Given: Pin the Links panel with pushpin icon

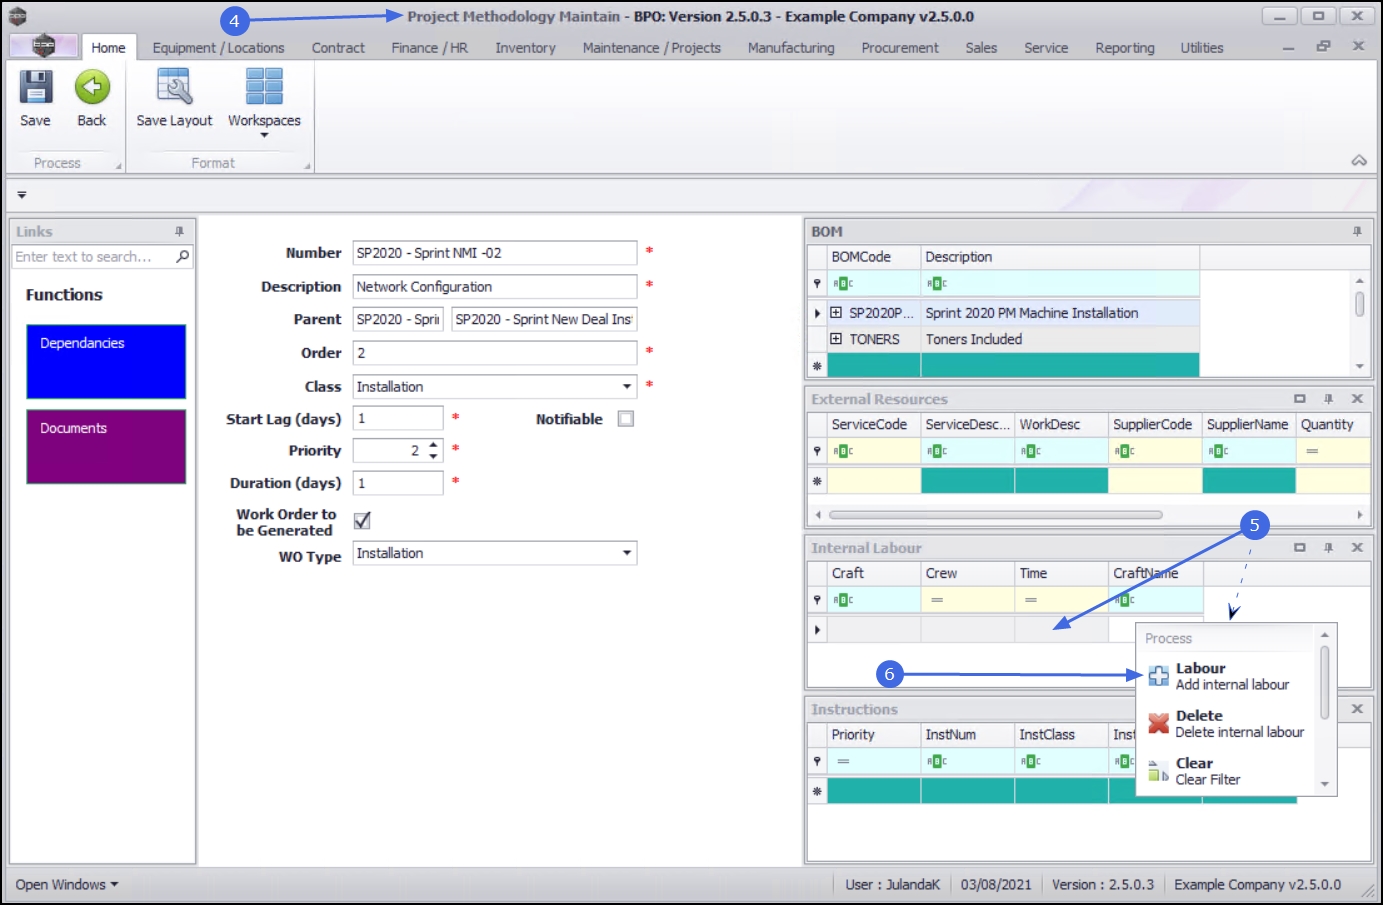Looking at the screenshot, I should pos(179,231).
